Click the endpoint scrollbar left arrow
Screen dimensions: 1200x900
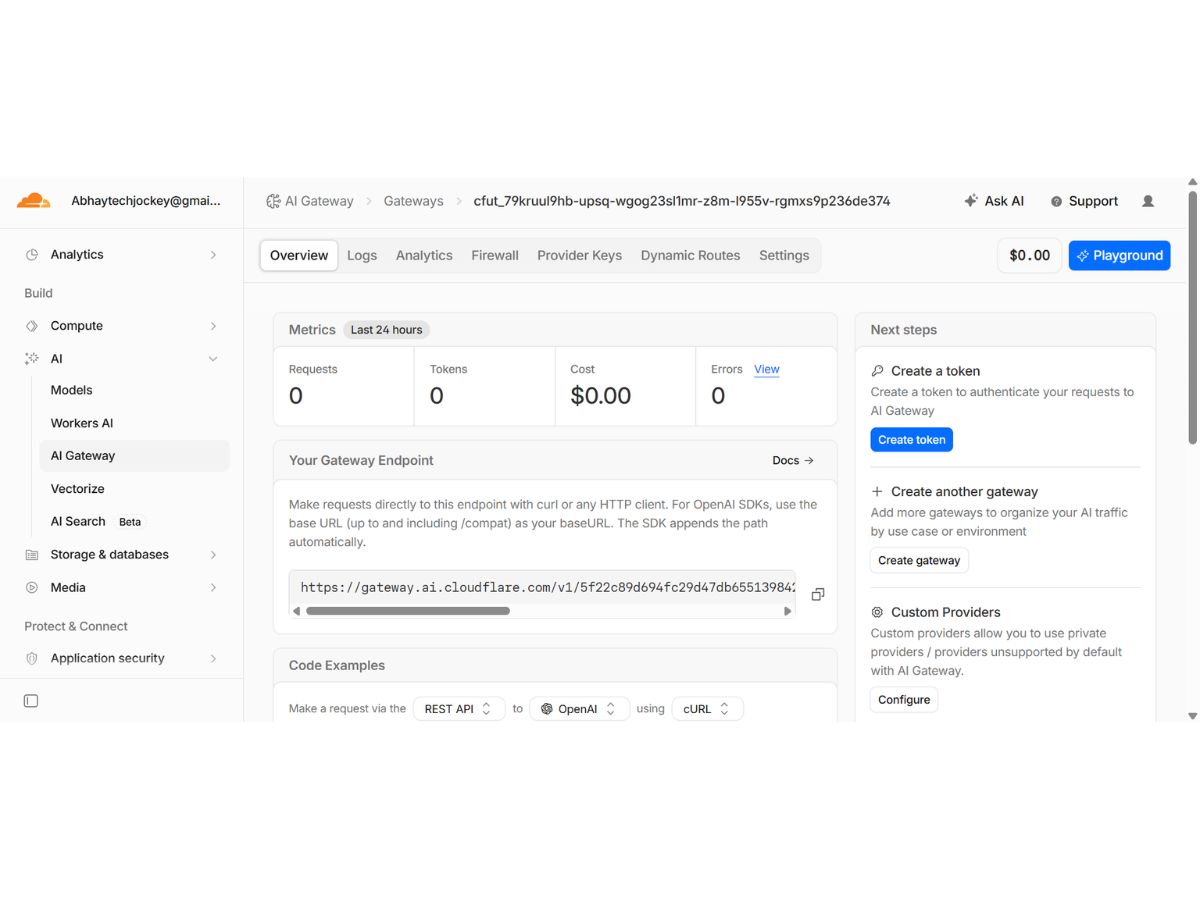[297, 611]
